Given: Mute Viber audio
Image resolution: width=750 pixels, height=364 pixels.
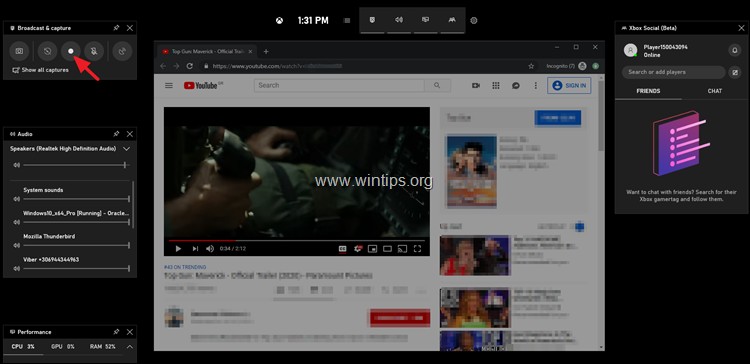Looking at the screenshot, I should pyautogui.click(x=17, y=269).
